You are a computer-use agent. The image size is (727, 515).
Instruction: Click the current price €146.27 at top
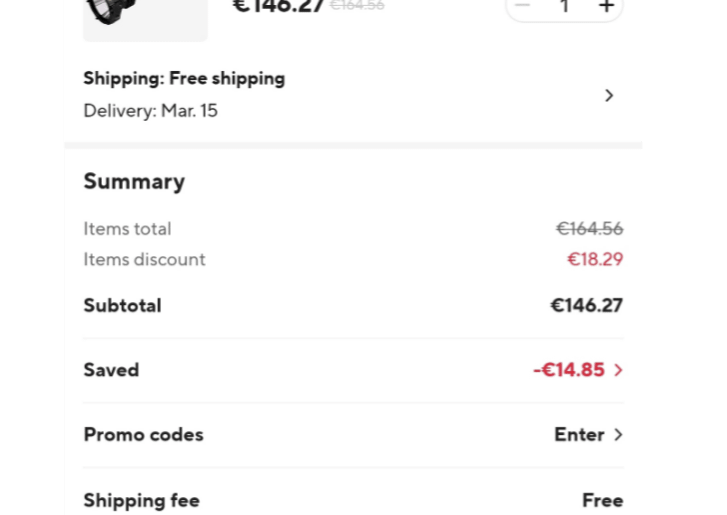point(278,6)
